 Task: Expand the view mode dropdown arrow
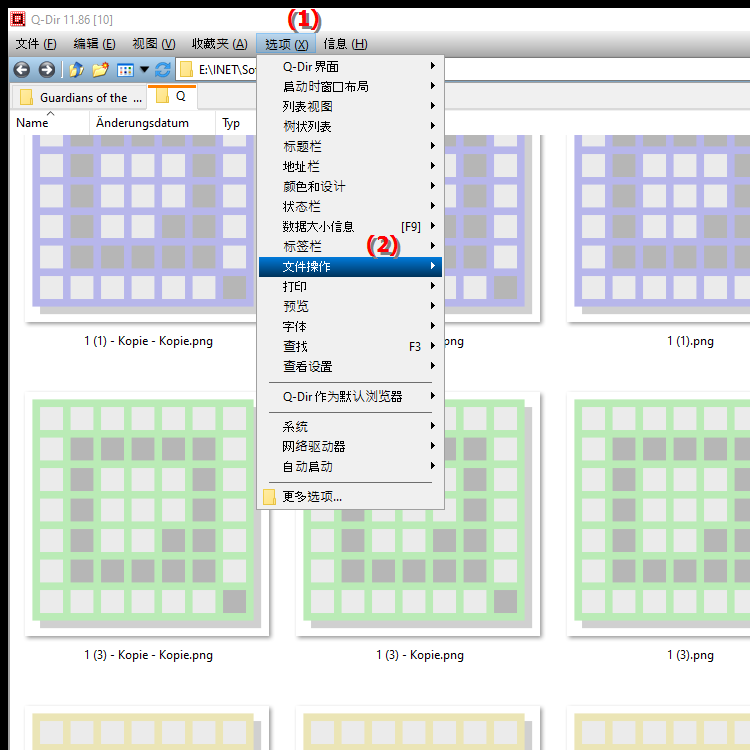coord(144,70)
